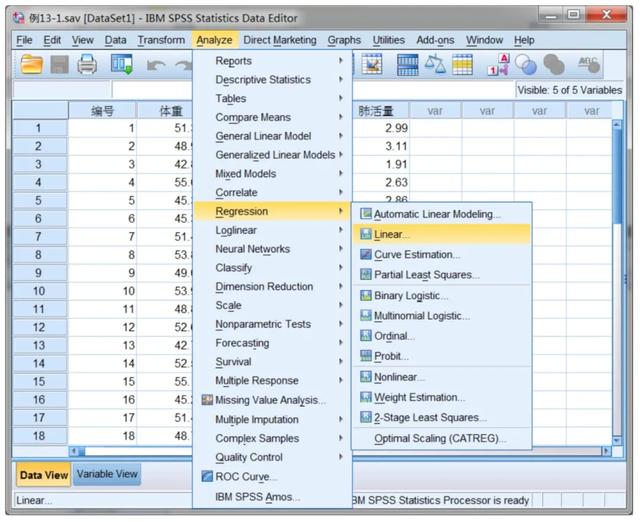The width and height of the screenshot is (640, 522).
Task: Open Optimal Scaling (CATREG) item
Action: coord(442,438)
